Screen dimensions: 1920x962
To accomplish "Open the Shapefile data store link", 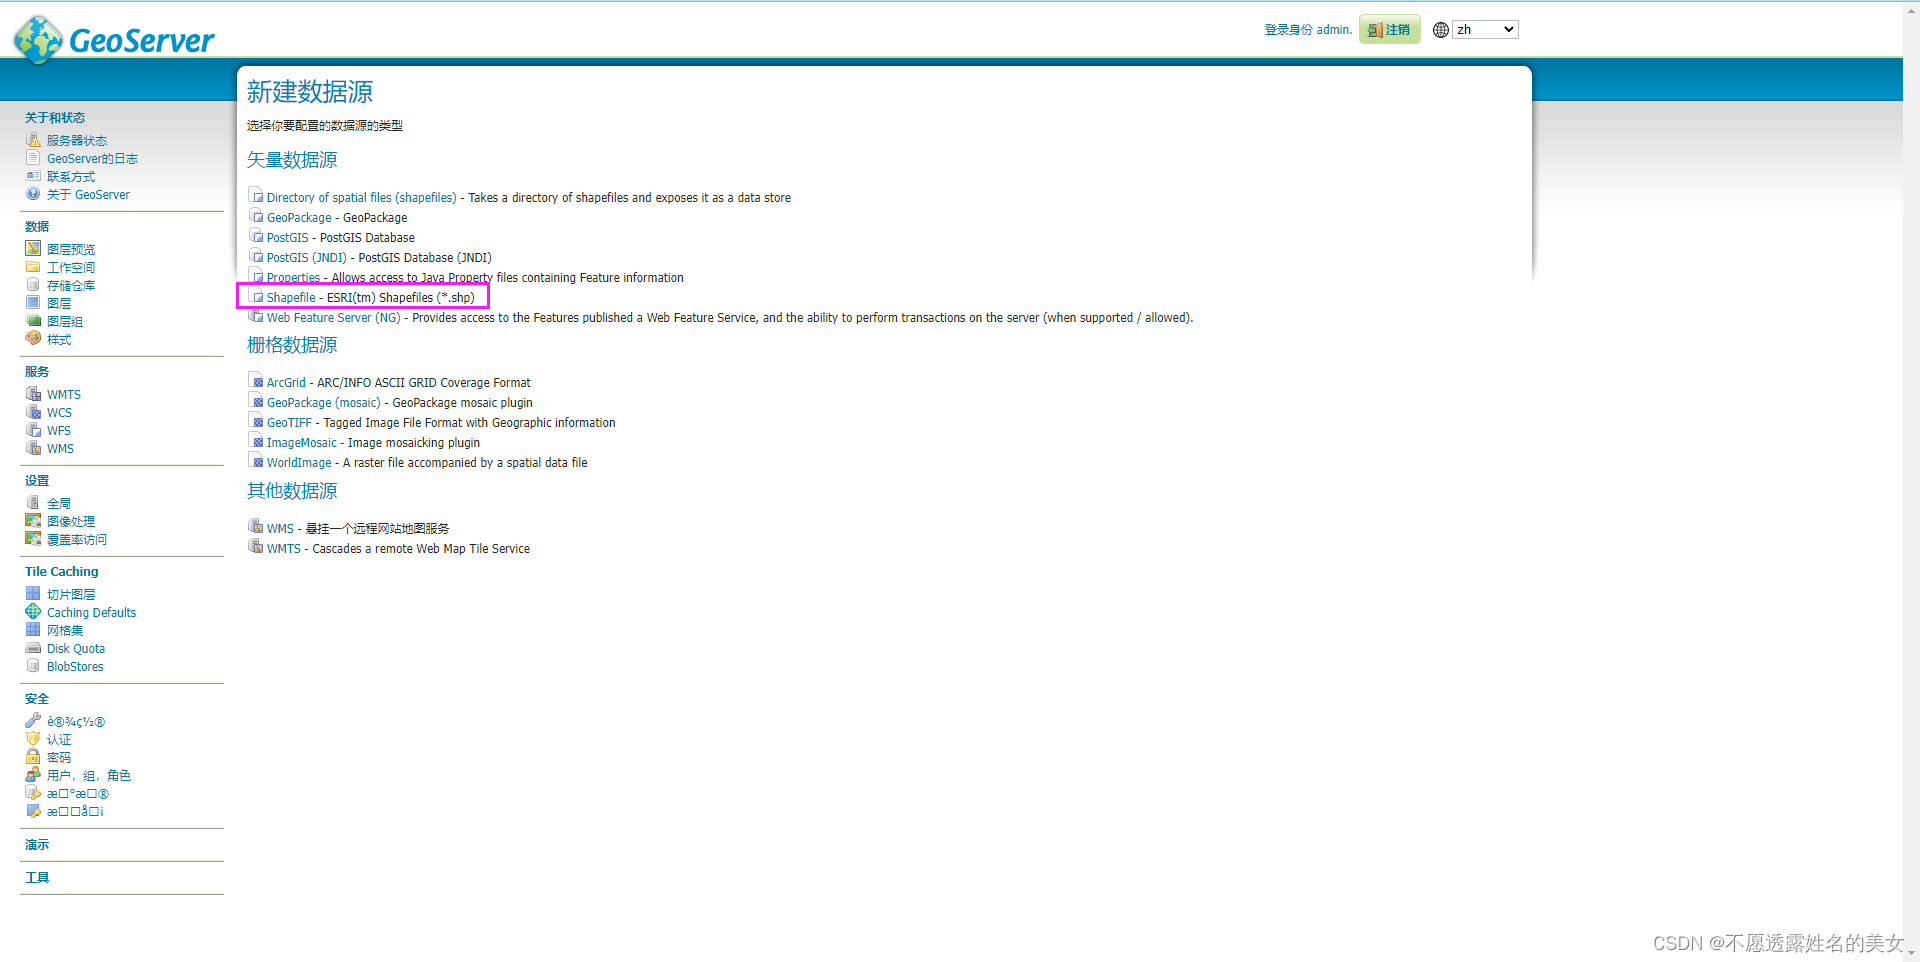I will pos(291,298).
